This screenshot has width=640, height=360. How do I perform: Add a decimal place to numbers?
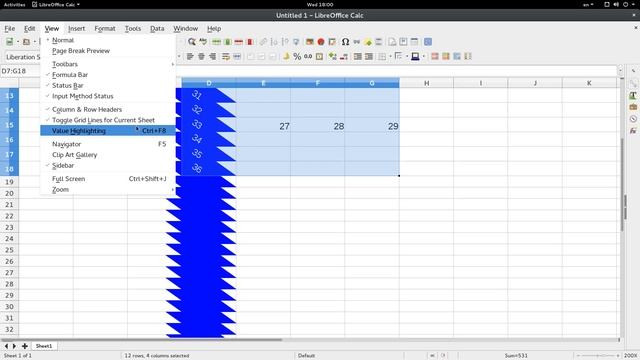click(x=333, y=56)
